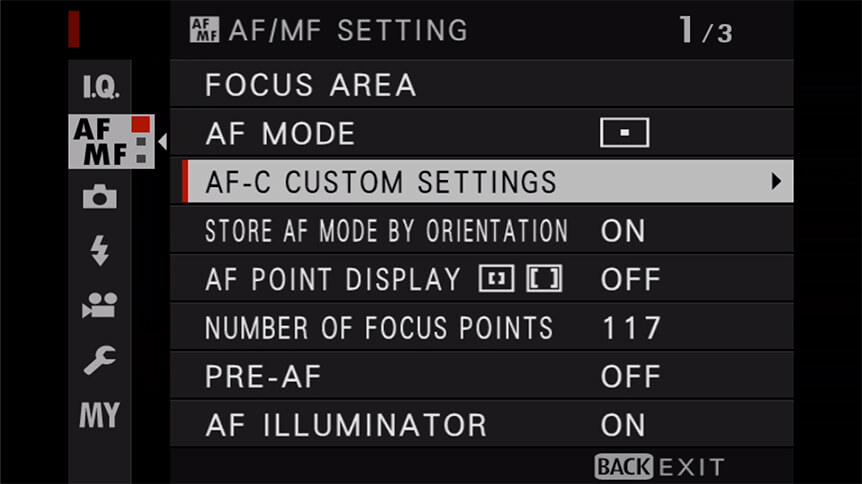The height and width of the screenshot is (484, 862).
Task: Select the AF Mode menu item
Action: pos(280,133)
